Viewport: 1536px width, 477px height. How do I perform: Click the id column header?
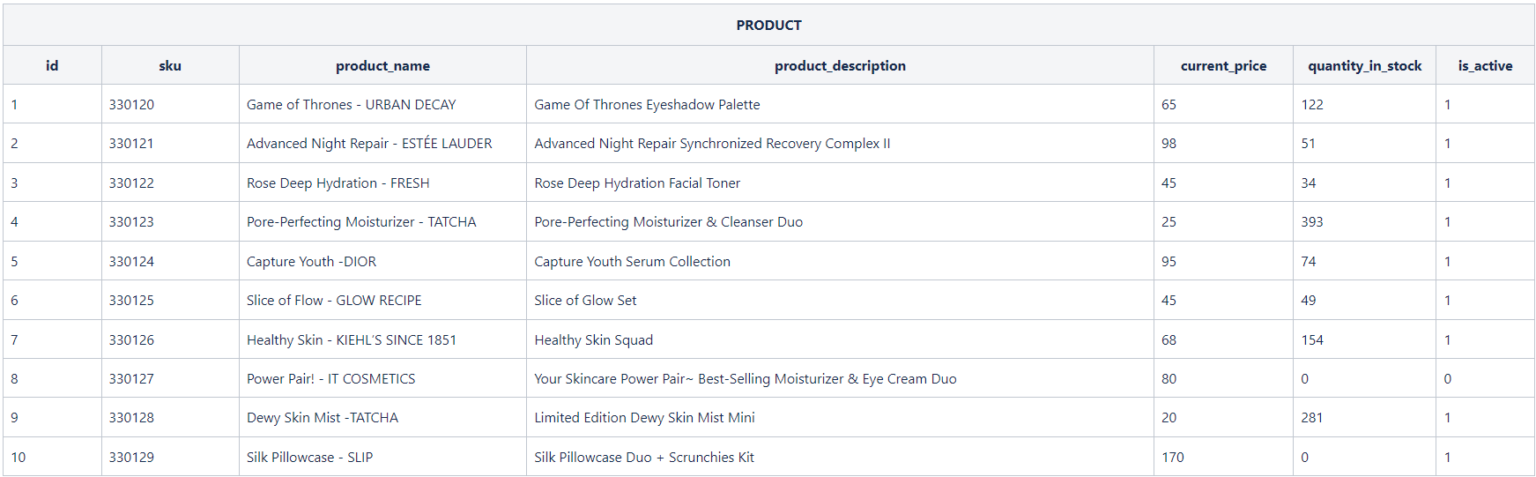pyautogui.click(x=52, y=66)
